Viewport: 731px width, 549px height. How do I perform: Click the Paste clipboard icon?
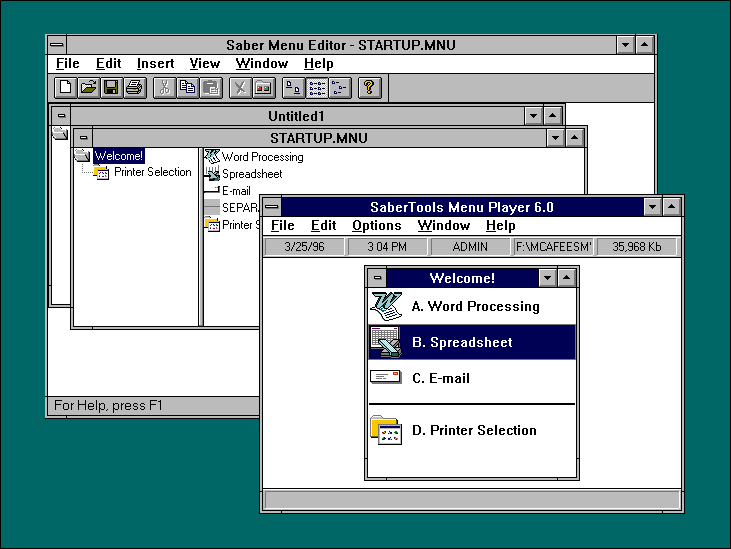[211, 88]
